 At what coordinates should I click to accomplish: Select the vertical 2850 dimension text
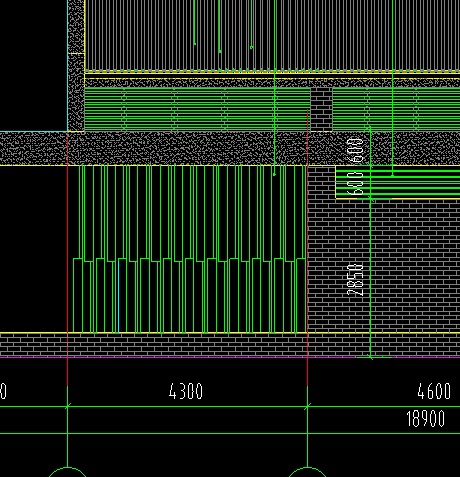(x=355, y=279)
